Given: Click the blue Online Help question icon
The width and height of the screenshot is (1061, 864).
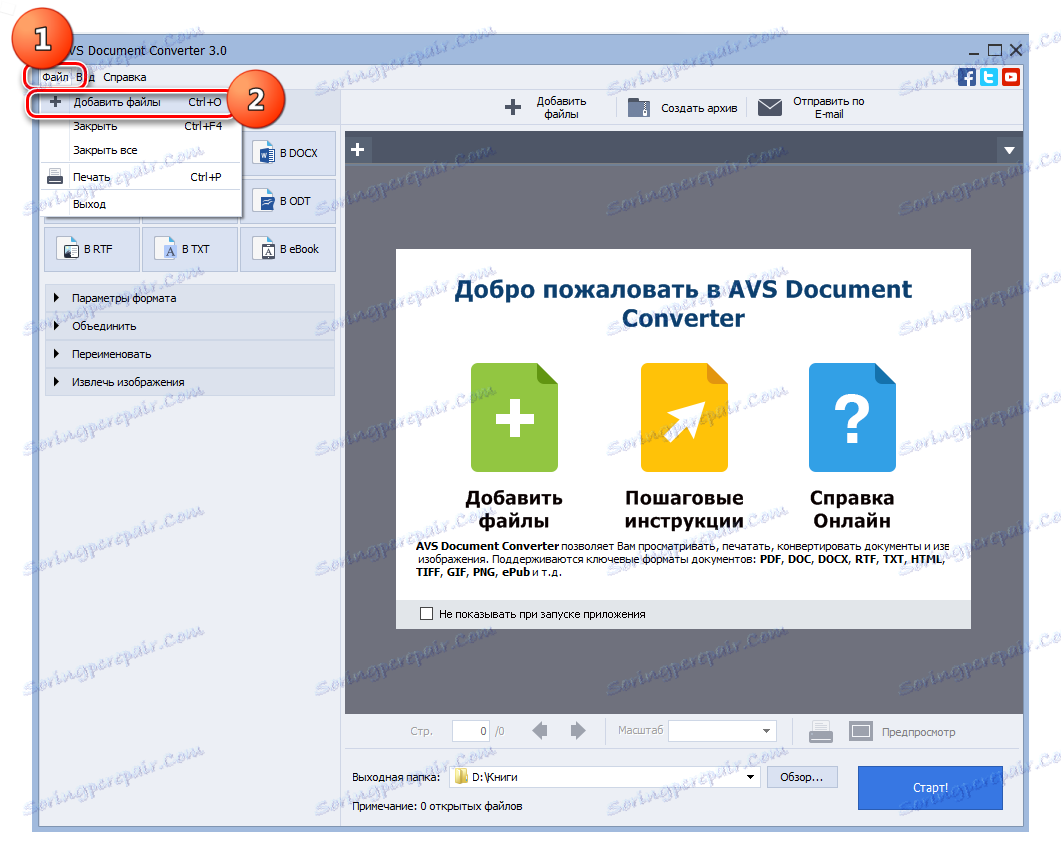Looking at the screenshot, I should pyautogui.click(x=852, y=417).
